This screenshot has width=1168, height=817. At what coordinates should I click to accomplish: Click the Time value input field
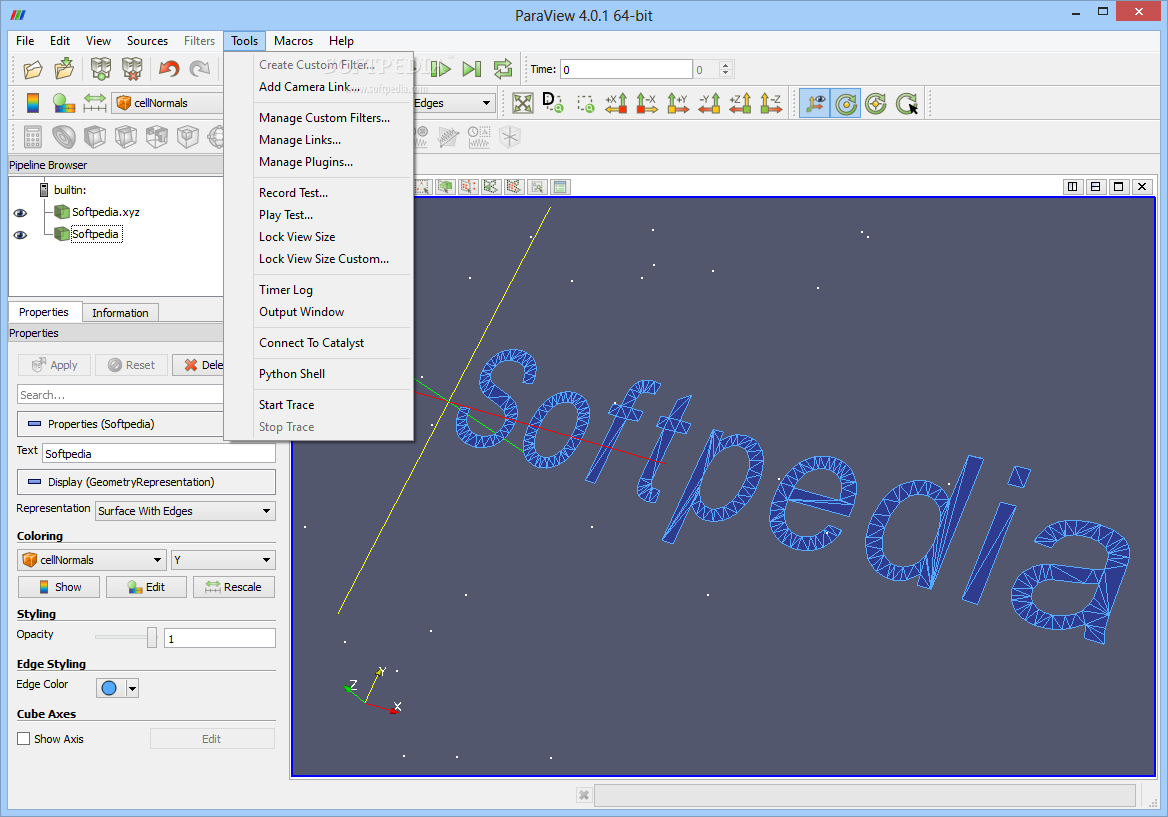626,69
